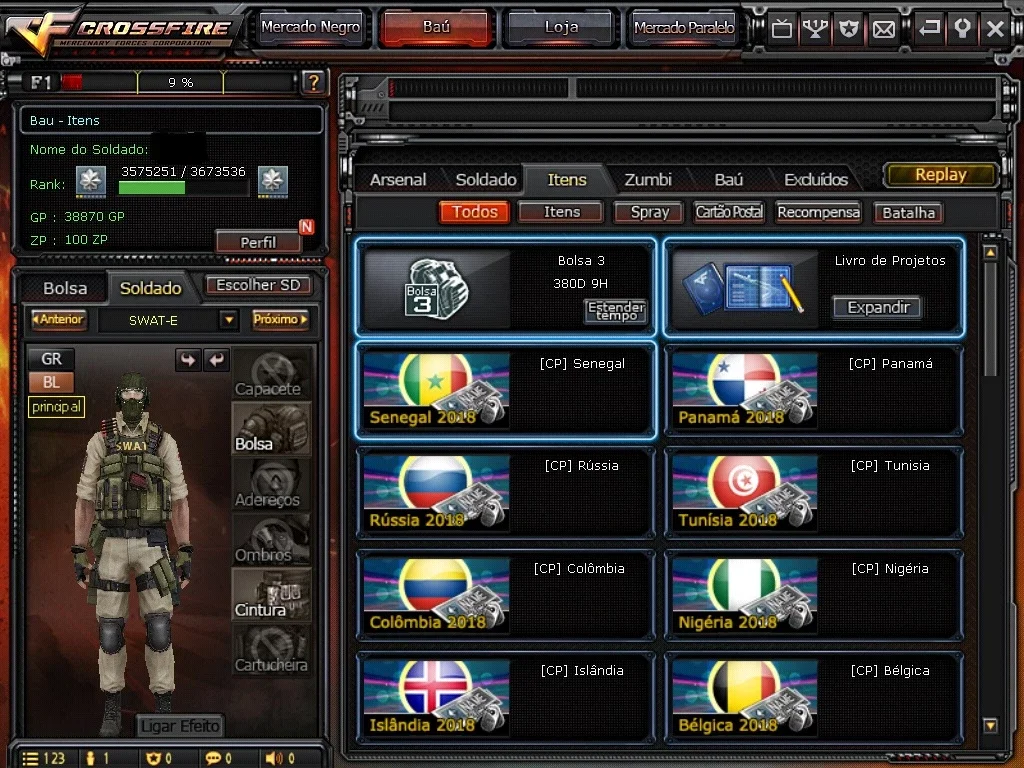Open the Loja shop
1024x768 pixels.
(561, 27)
